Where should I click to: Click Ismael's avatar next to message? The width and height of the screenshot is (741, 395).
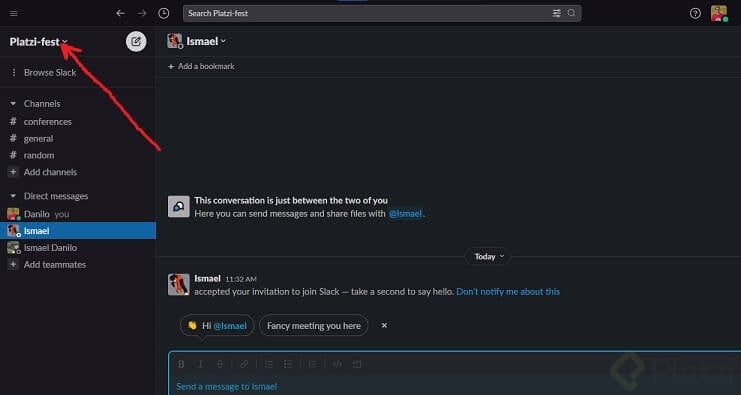[179, 284]
